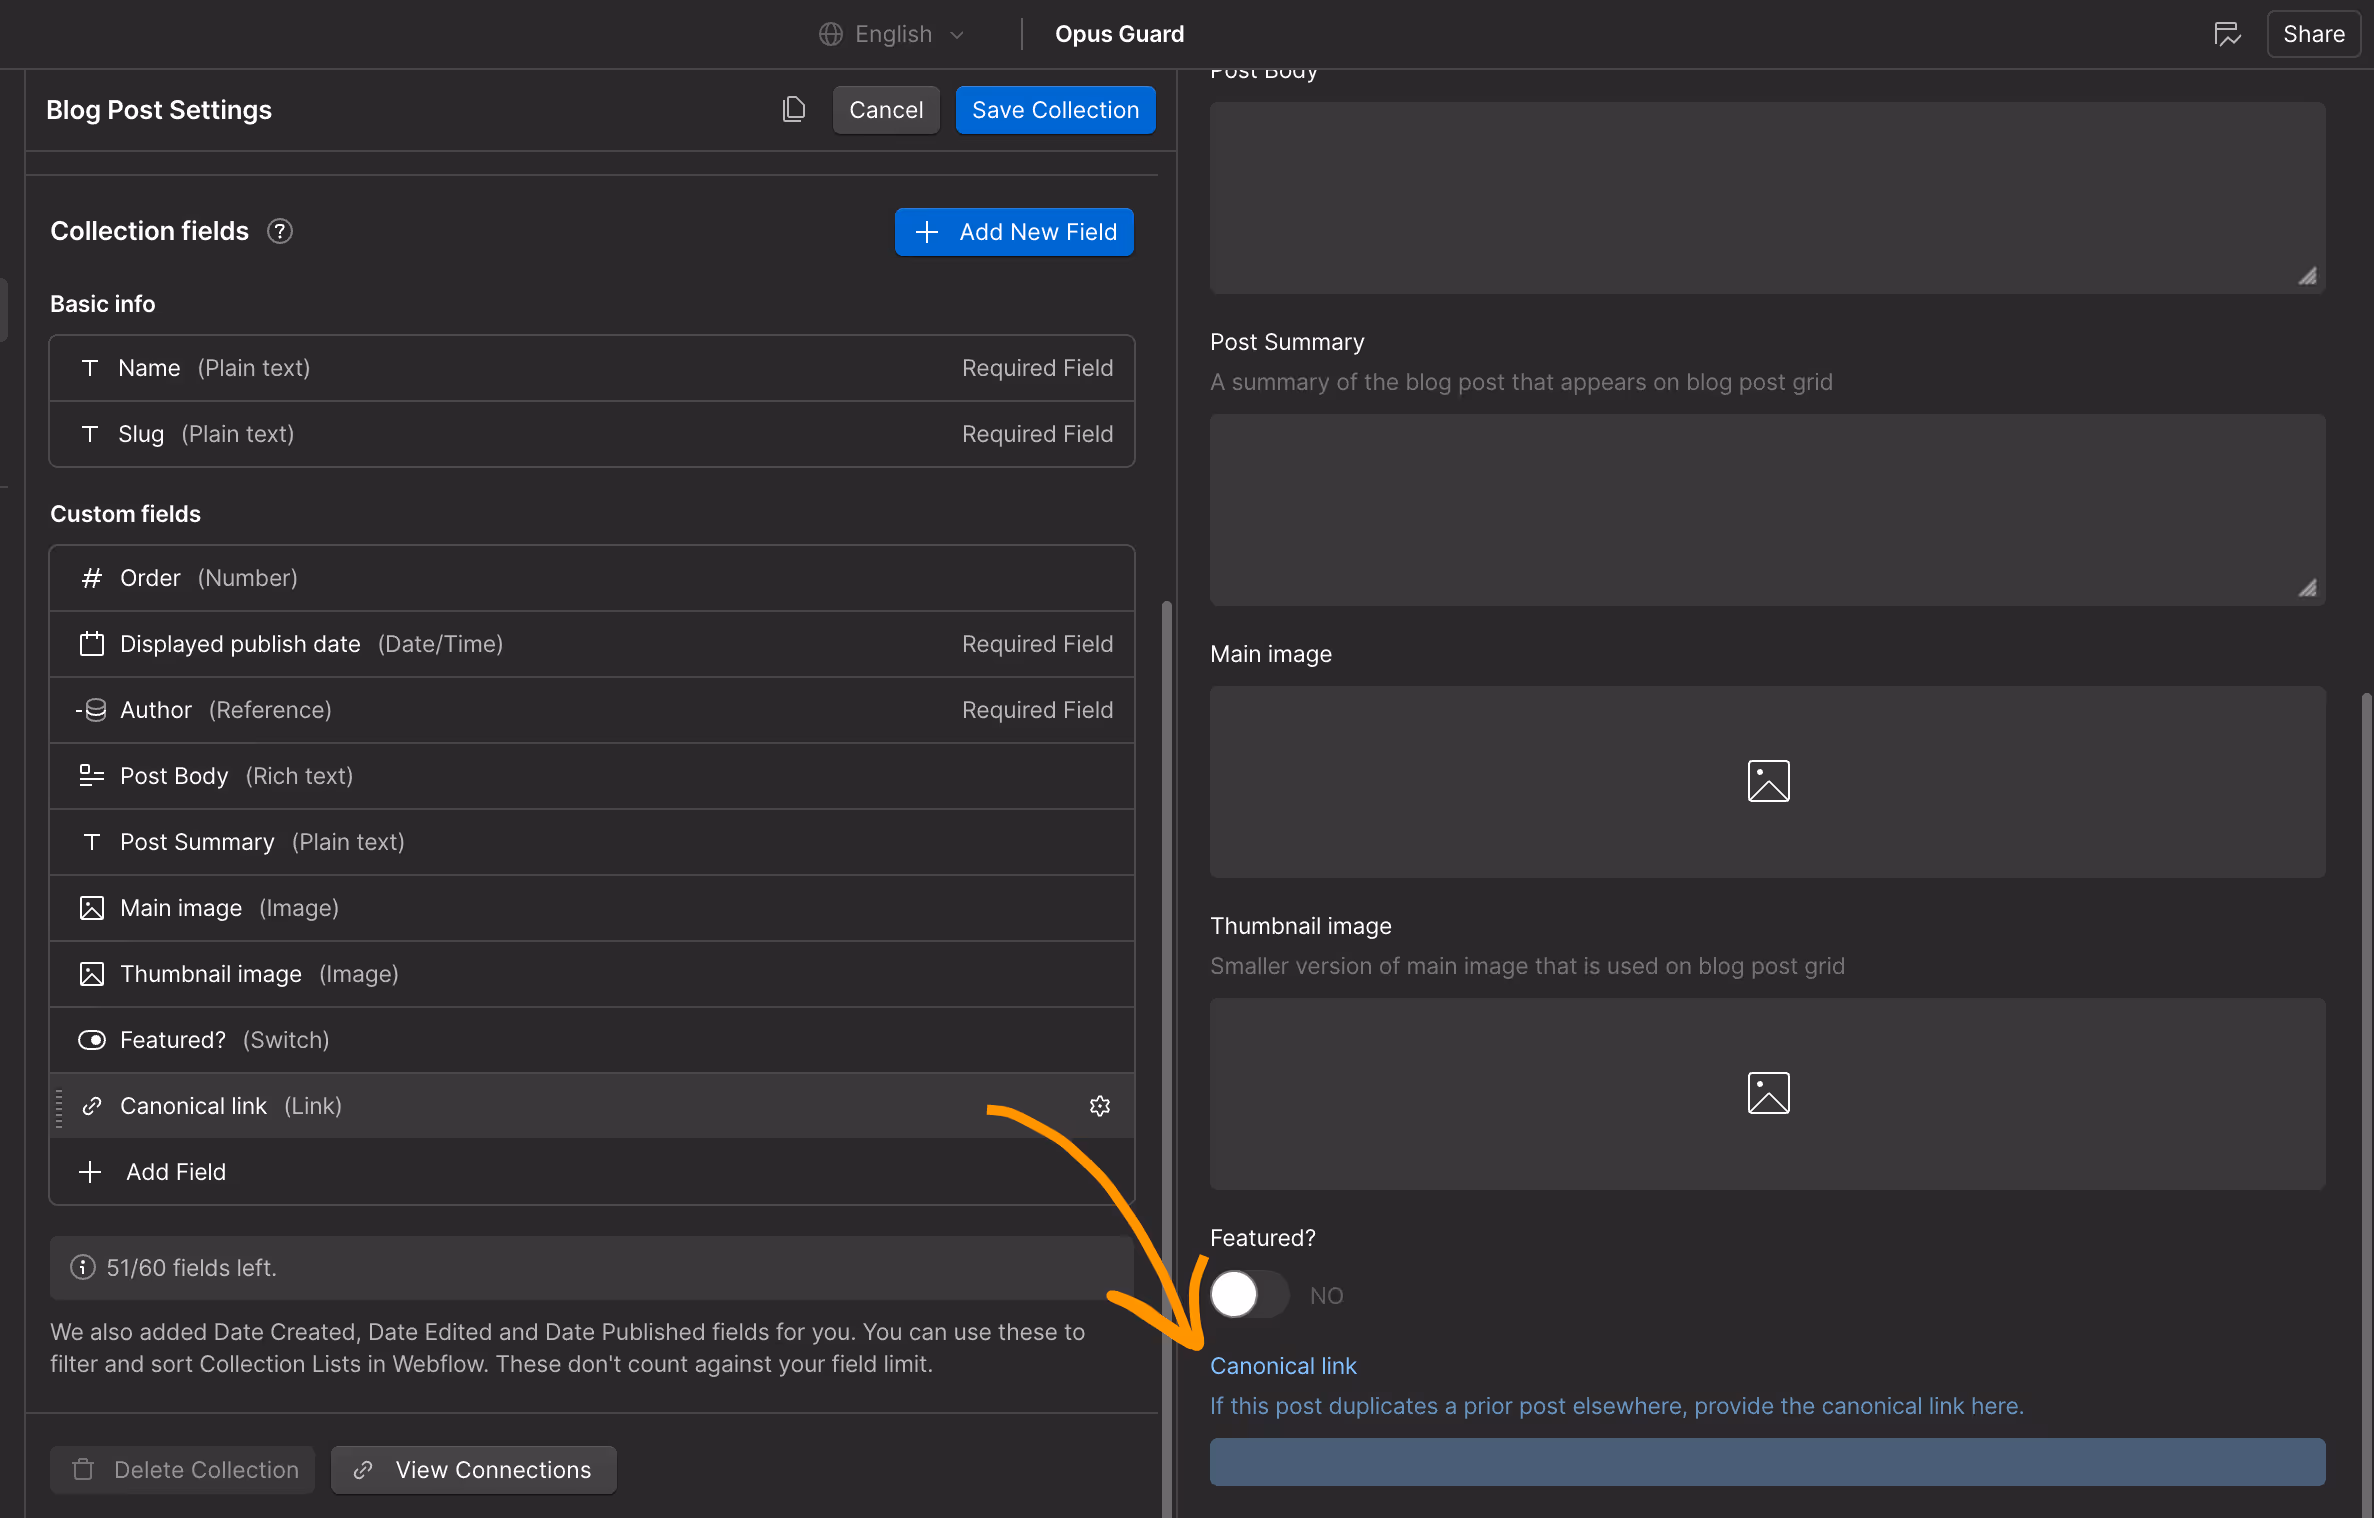Select the Post Body rich text field
The image size is (2374, 1518).
(x=591, y=776)
